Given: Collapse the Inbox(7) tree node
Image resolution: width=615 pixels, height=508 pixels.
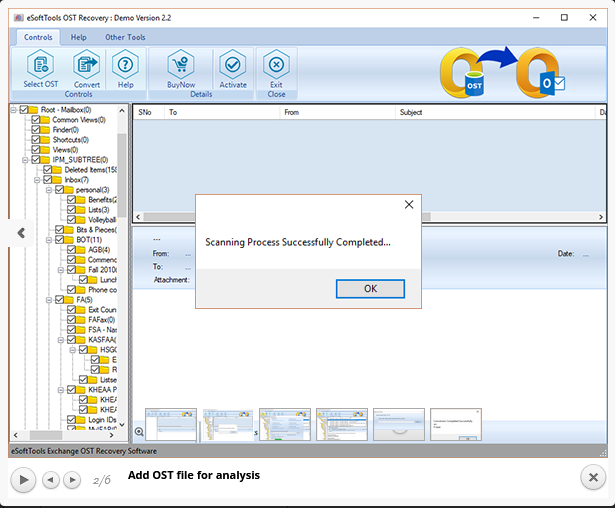Looking at the screenshot, I should pyautogui.click(x=37, y=180).
